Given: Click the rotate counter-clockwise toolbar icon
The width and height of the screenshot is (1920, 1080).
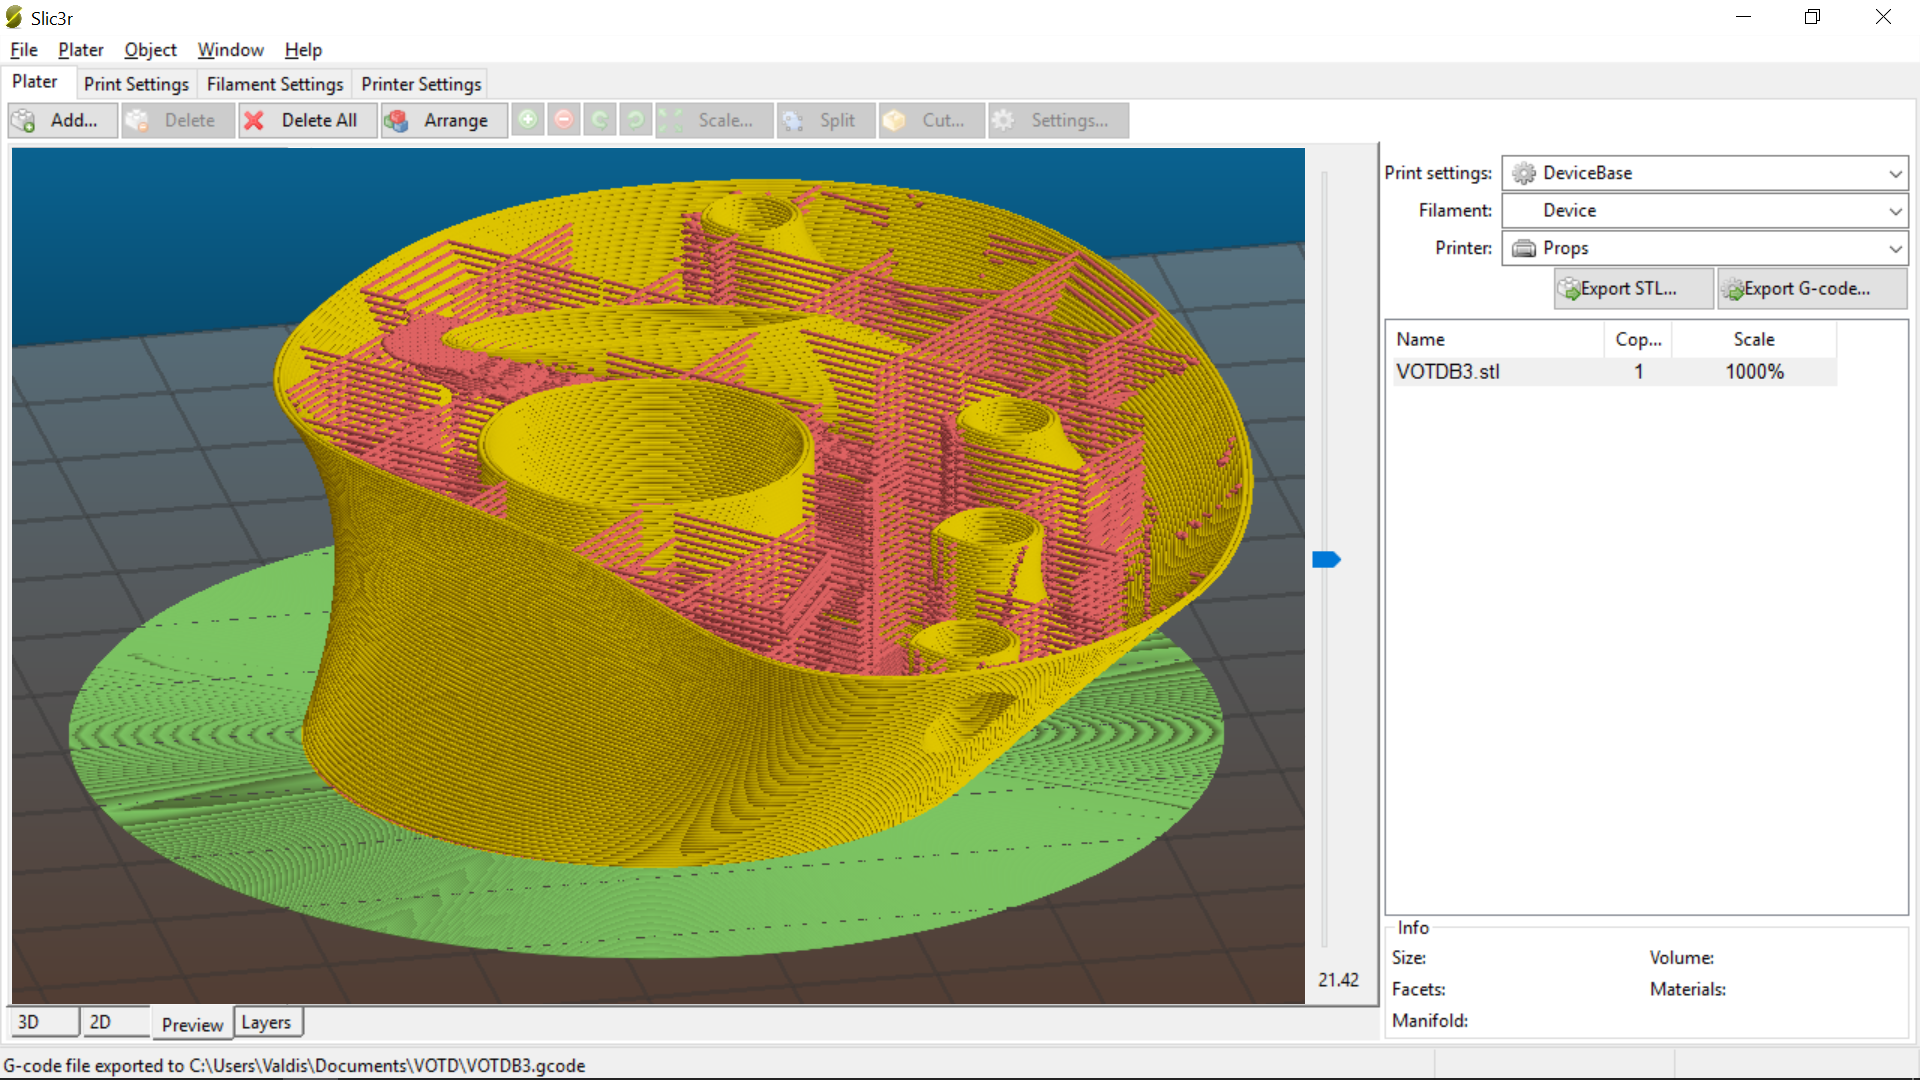Looking at the screenshot, I should point(600,120).
